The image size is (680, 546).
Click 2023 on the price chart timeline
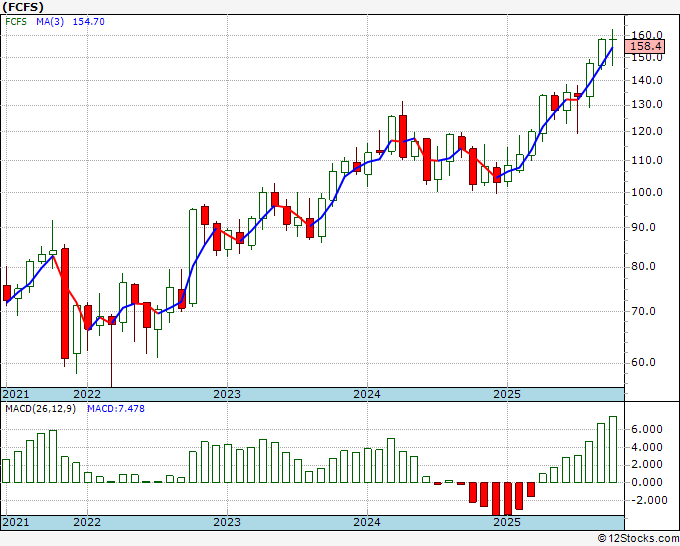(x=227, y=394)
